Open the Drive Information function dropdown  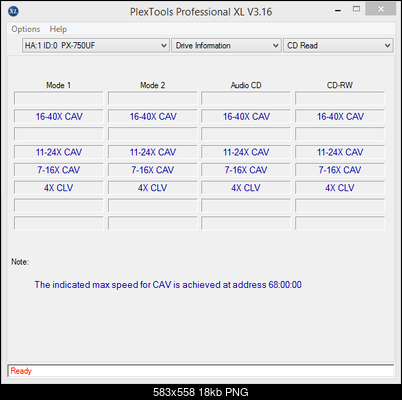226,46
